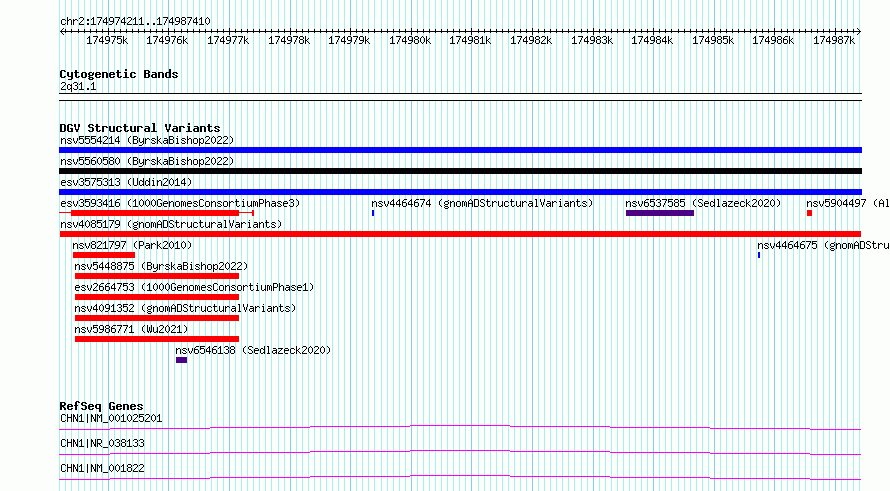890x491 pixels.
Task: Click the CHN1|NR_038133 gene label
Action: coord(102,443)
